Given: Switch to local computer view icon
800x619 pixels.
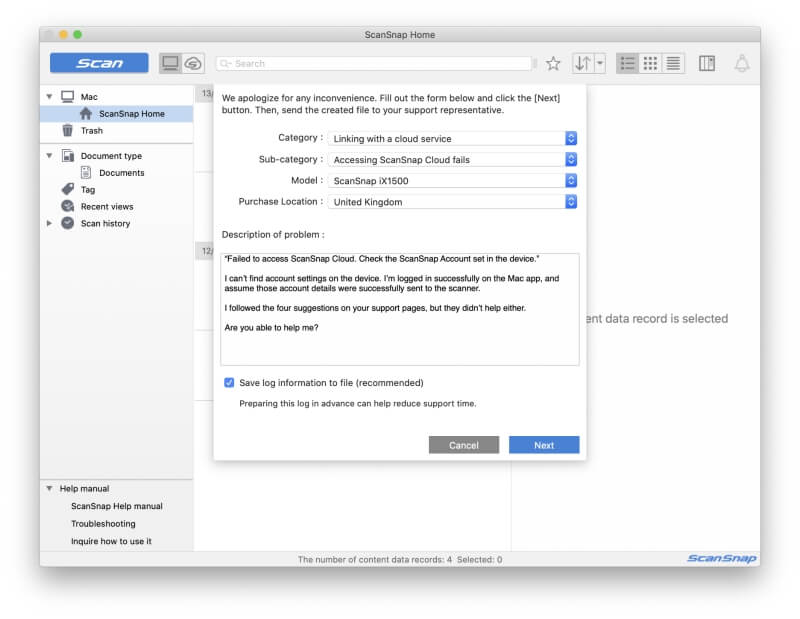Looking at the screenshot, I should click(x=170, y=63).
